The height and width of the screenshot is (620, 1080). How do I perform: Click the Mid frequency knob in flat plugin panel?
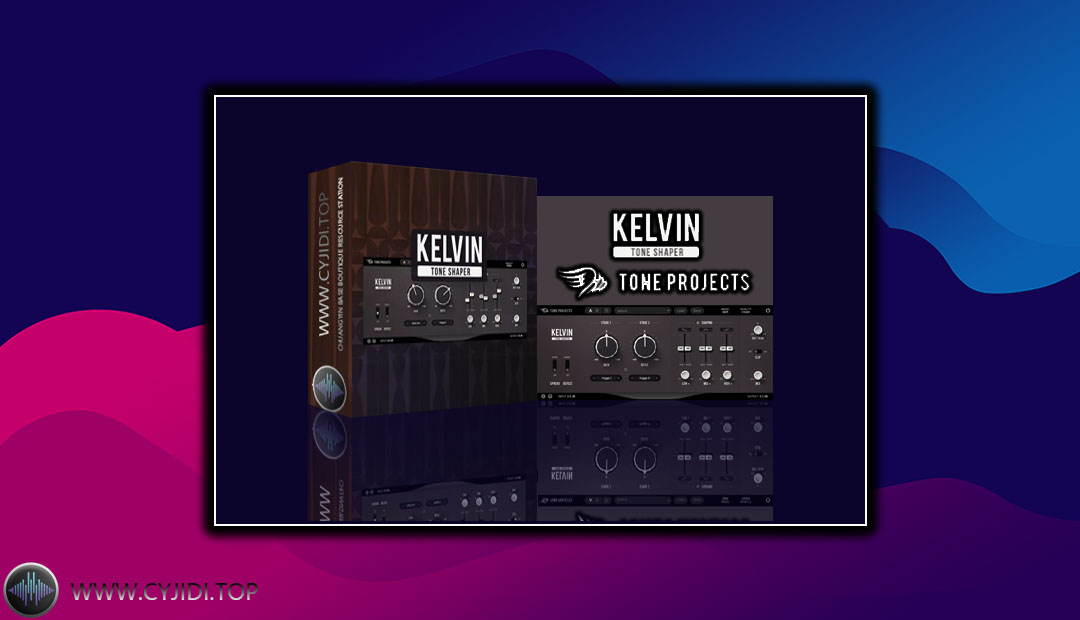click(x=706, y=375)
